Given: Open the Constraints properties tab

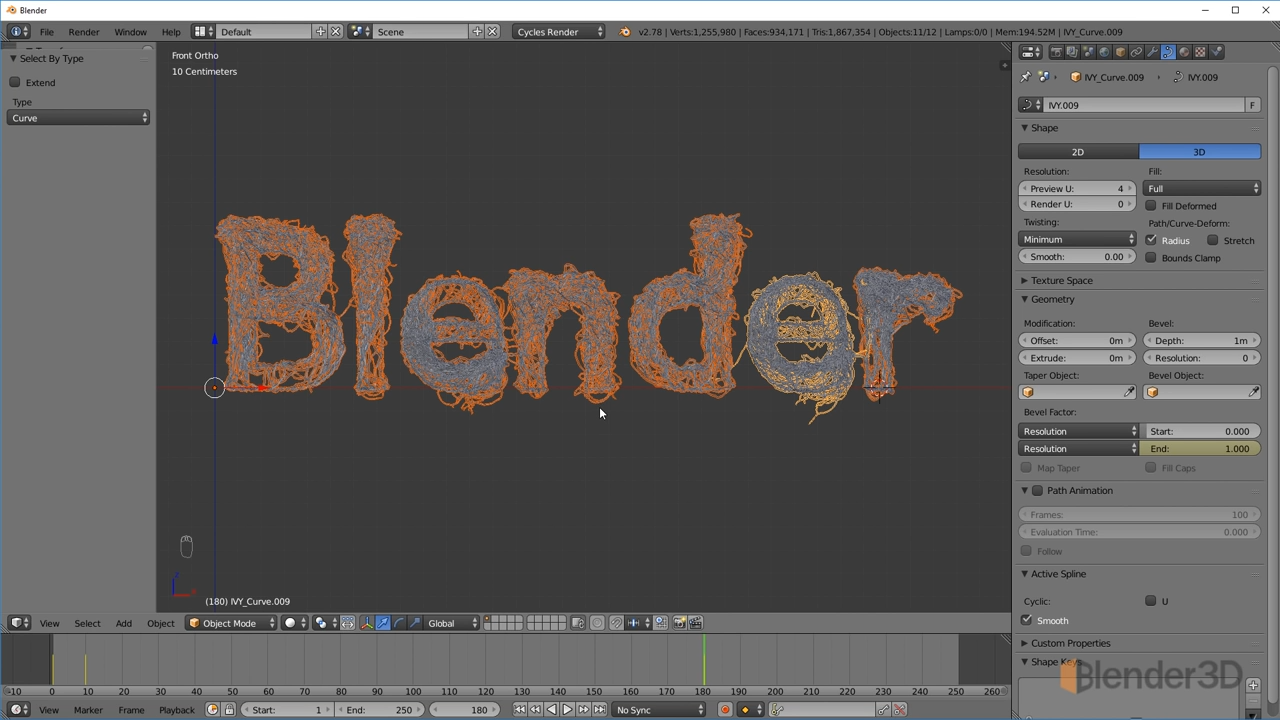Looking at the screenshot, I should pos(1136,52).
